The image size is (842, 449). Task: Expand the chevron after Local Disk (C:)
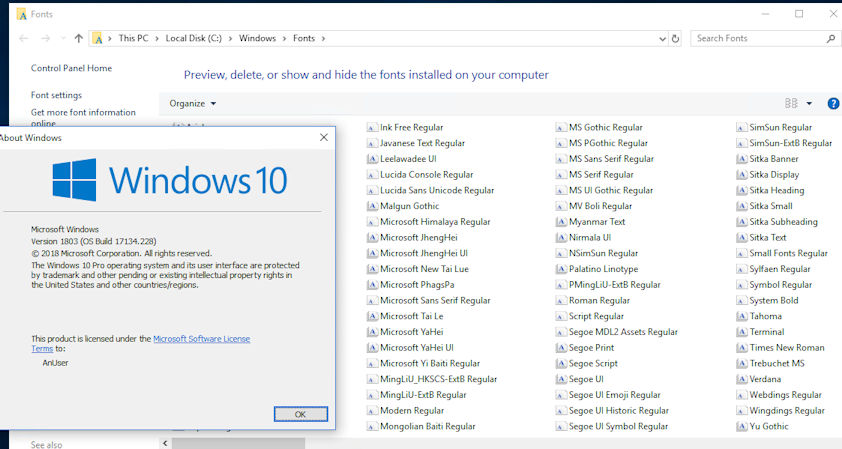(230, 39)
